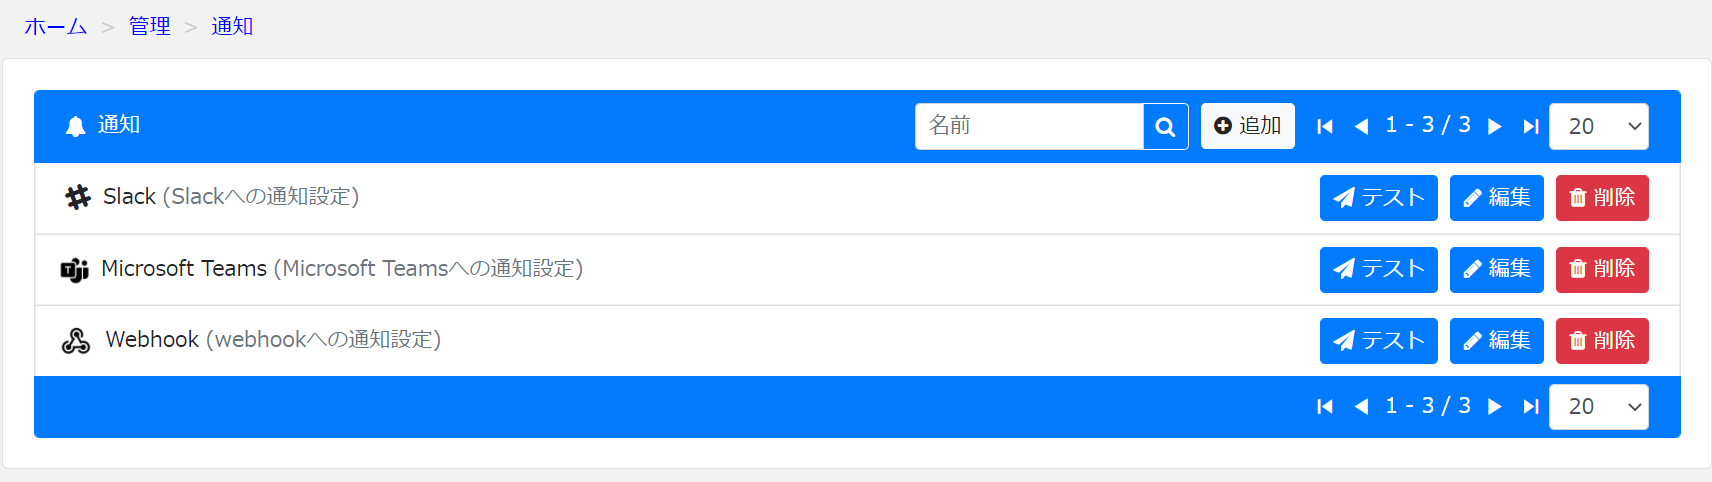The width and height of the screenshot is (1712, 482).
Task: Open the ホーム breadcrumb link
Action: 56,26
